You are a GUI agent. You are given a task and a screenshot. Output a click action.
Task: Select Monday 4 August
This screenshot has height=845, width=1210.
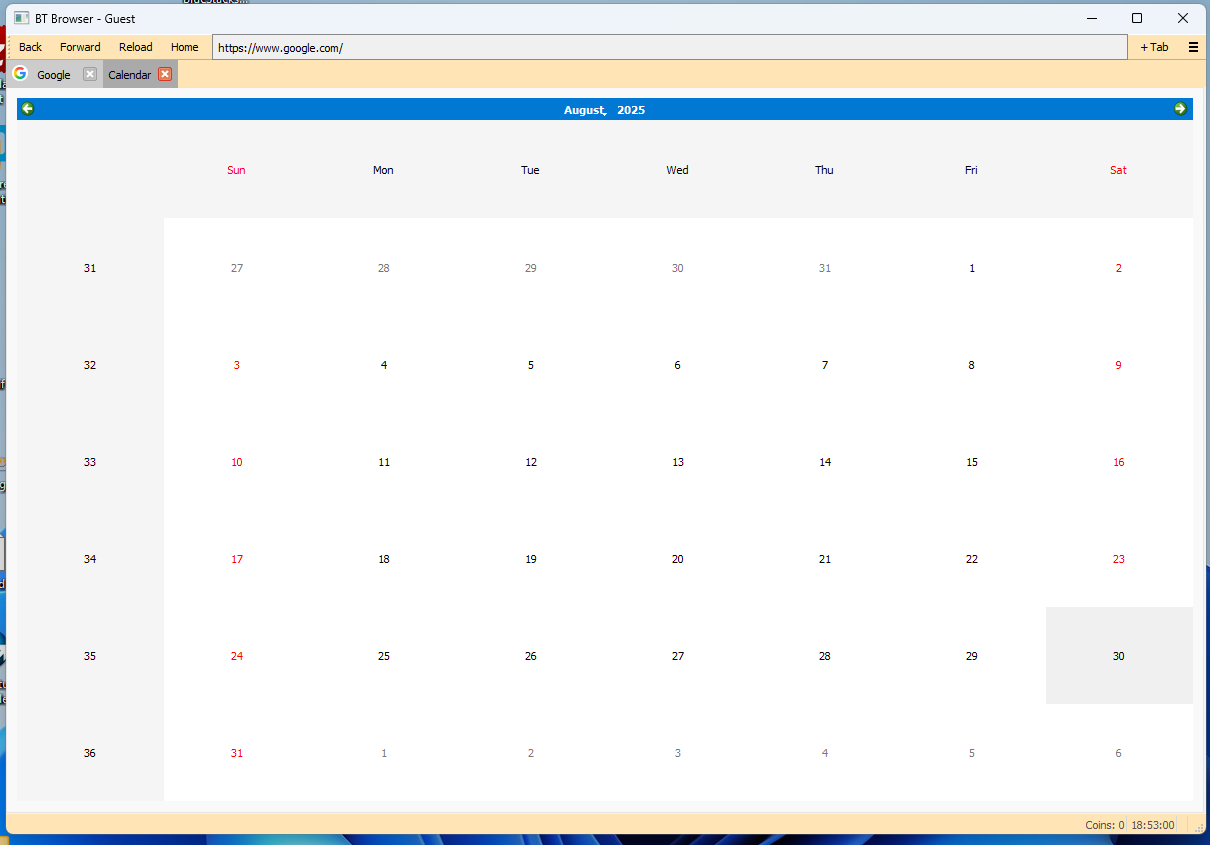pos(384,365)
